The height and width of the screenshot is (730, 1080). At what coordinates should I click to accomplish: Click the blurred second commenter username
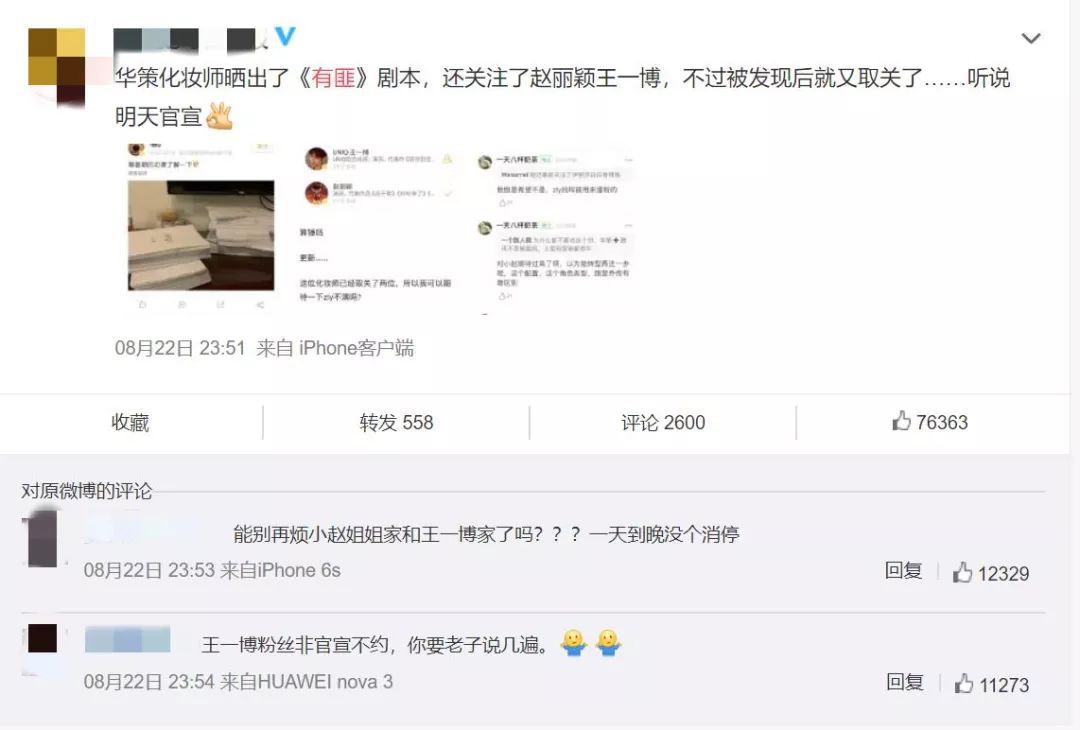coord(127,640)
